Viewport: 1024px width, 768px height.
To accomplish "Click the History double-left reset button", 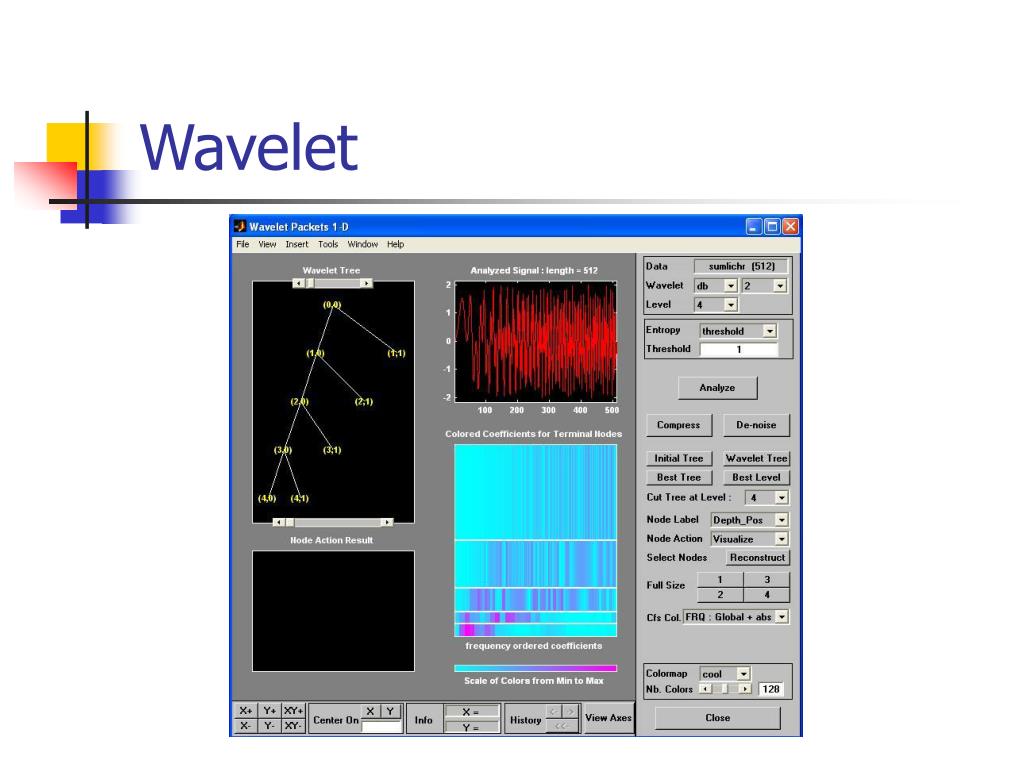I will tap(562, 726).
